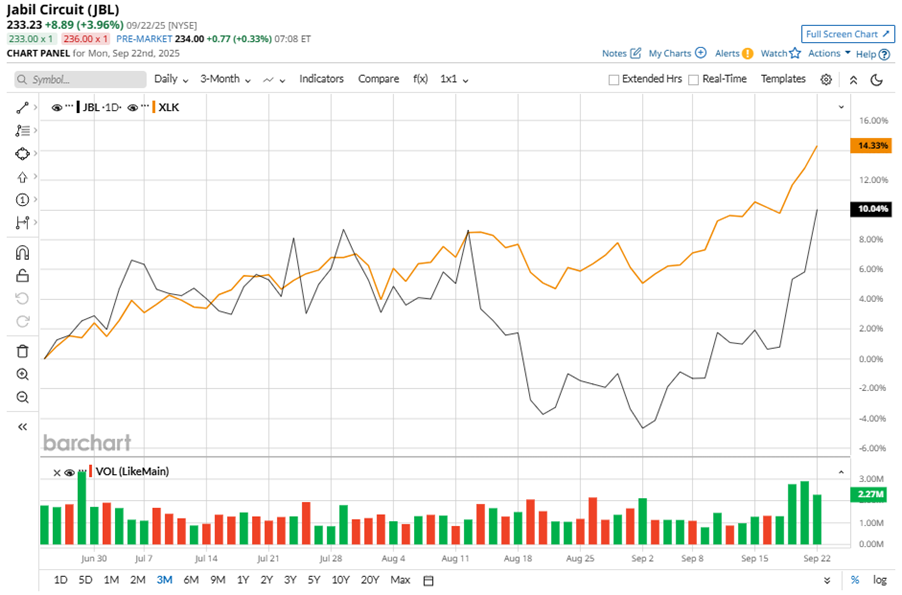Focus the Symbol search field
902x595 pixels.
click(80, 79)
